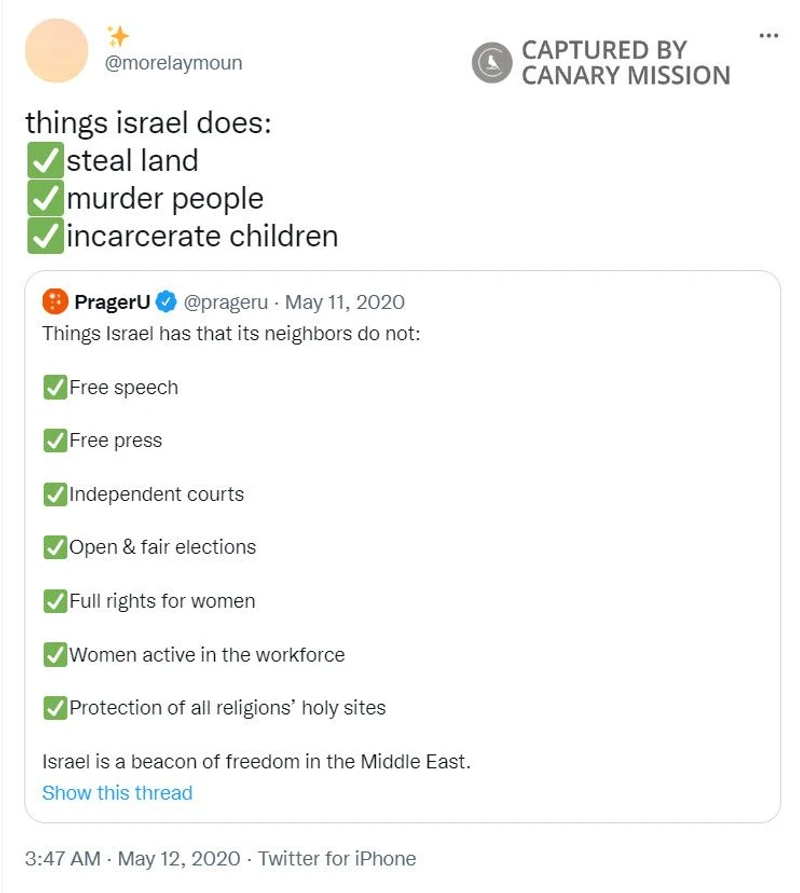Open the PragerU account name
The width and height of the screenshot is (800, 893).
(x=112, y=302)
